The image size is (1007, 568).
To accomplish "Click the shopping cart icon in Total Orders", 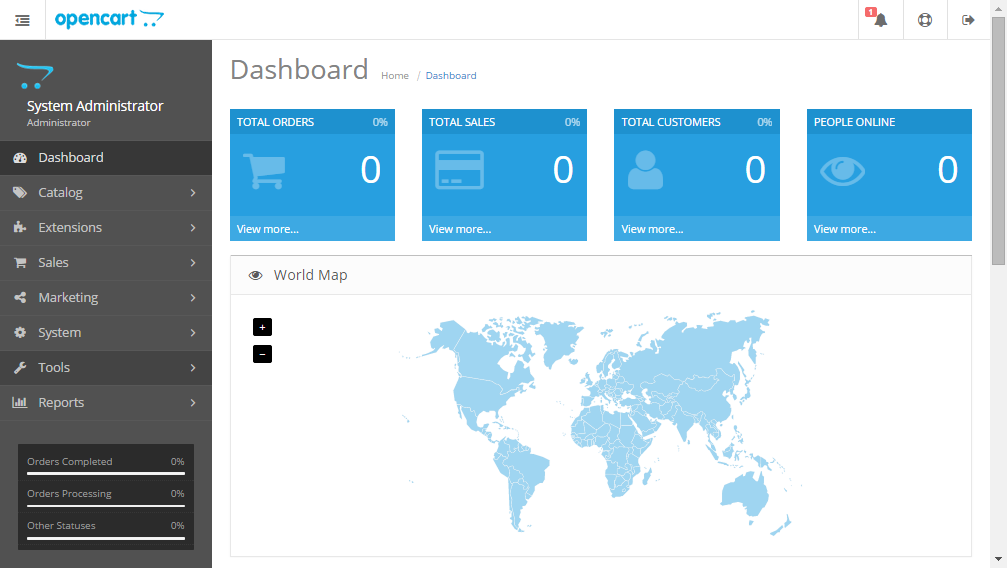I will tap(264, 170).
